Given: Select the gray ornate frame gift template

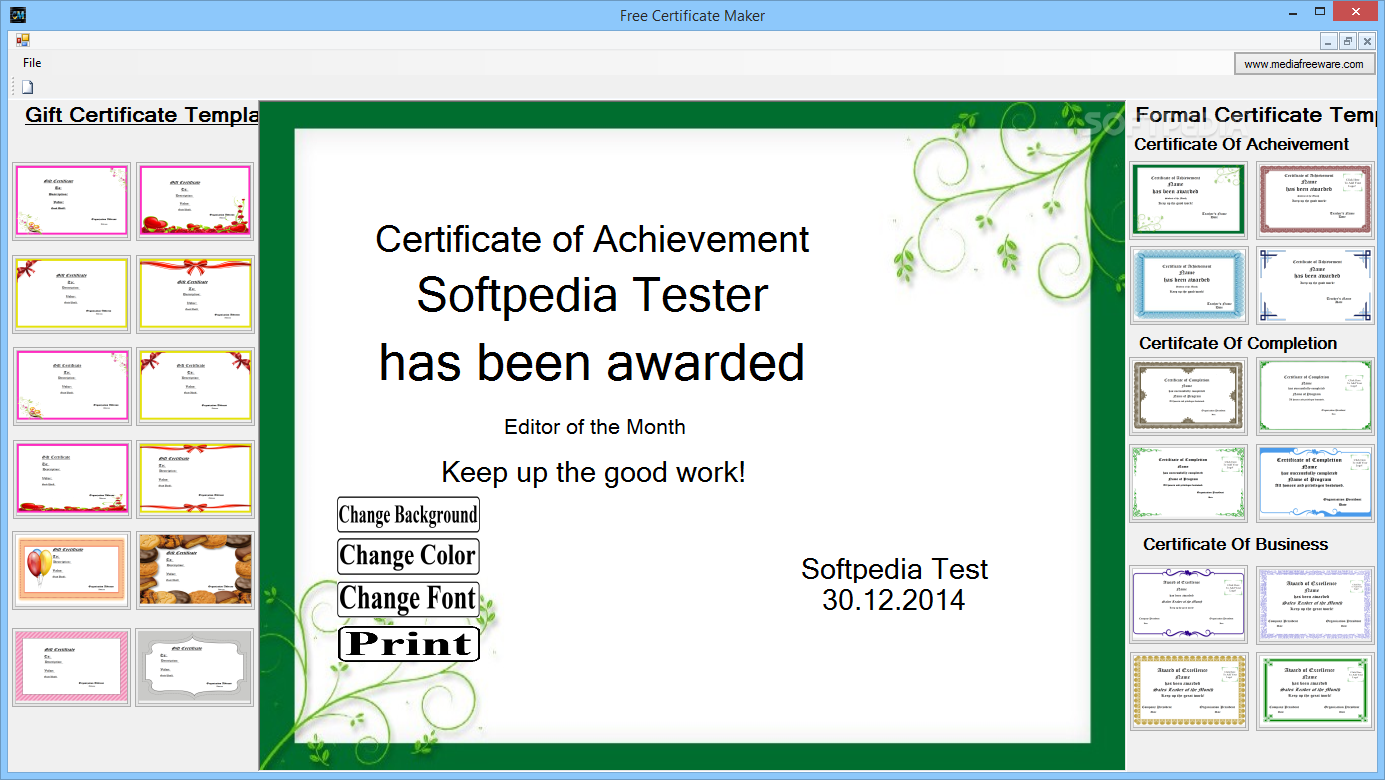Looking at the screenshot, I should click(195, 667).
